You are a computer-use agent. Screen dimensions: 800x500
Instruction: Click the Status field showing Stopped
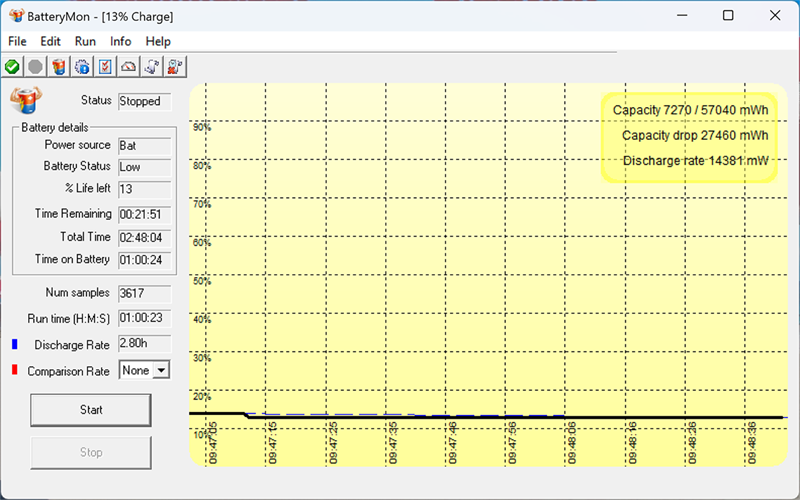coord(145,102)
